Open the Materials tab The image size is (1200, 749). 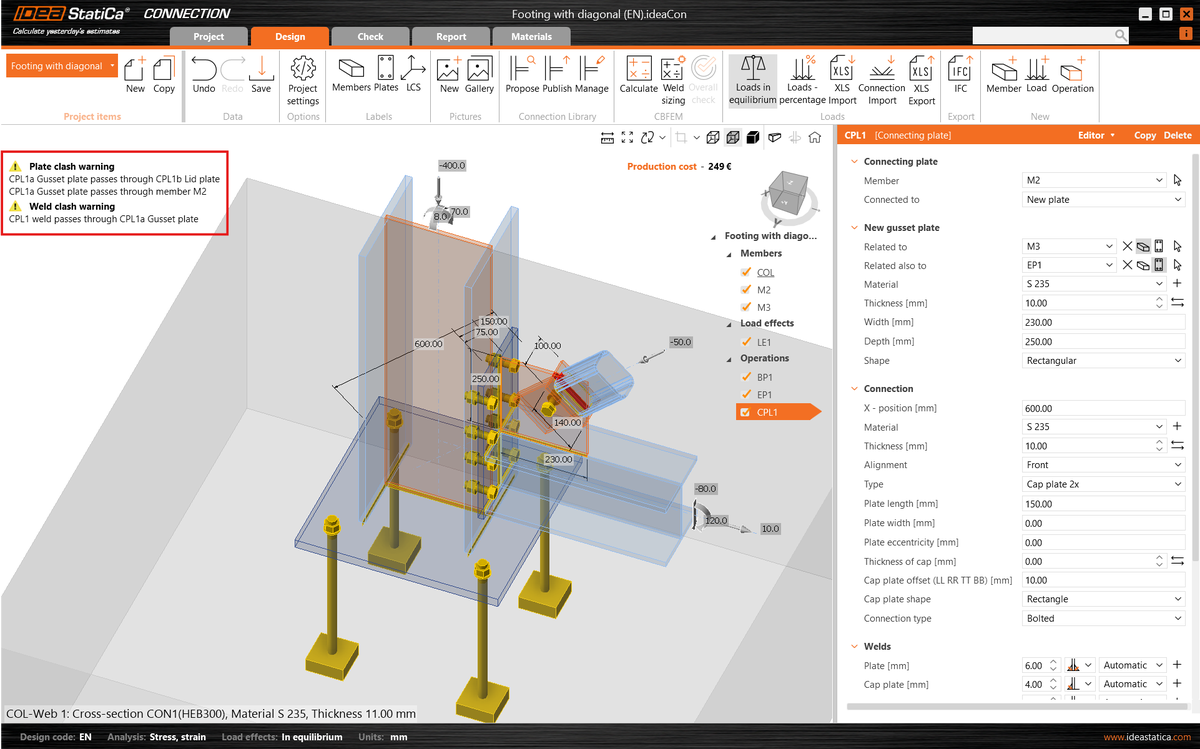pos(531,35)
